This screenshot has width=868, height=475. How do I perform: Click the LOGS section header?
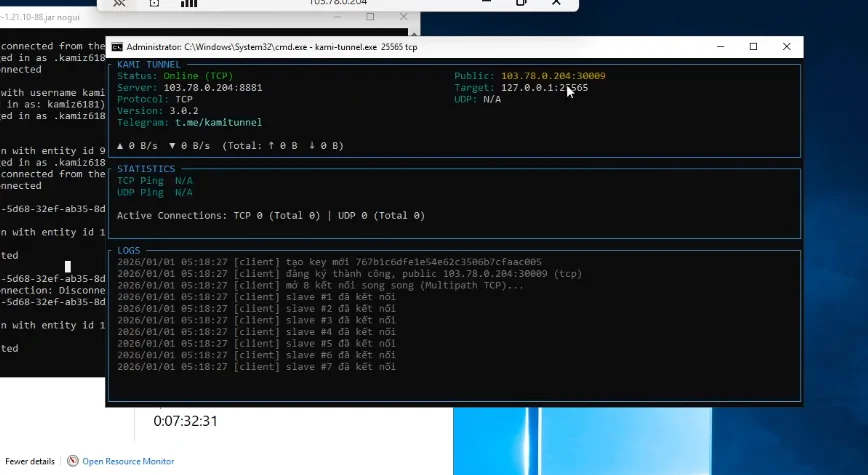pos(128,250)
